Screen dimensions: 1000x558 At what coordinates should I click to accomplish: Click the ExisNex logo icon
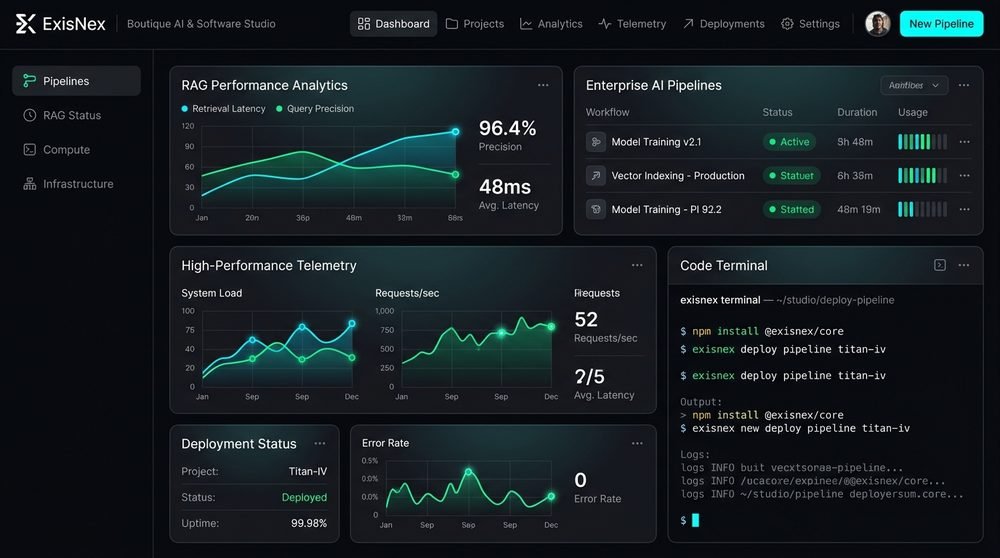[x=26, y=24]
